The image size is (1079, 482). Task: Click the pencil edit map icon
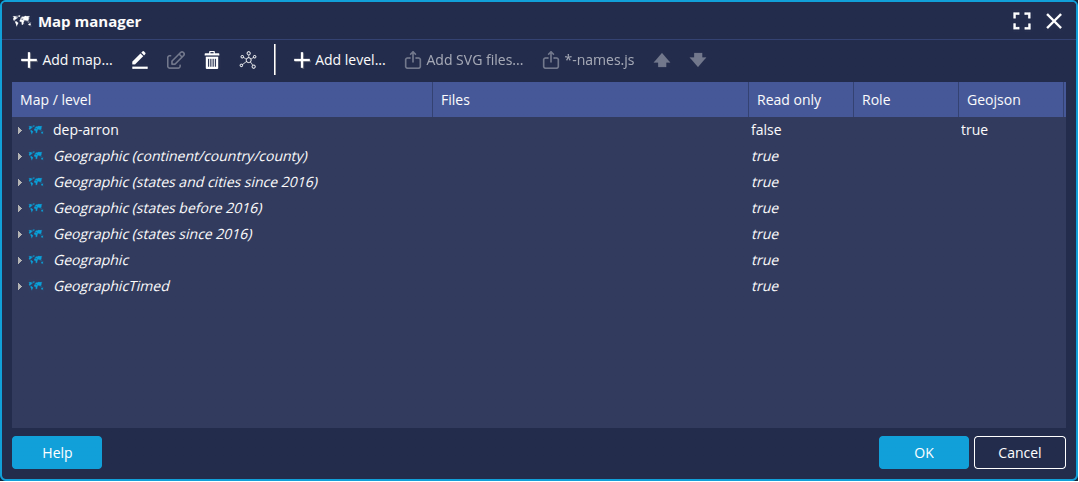click(140, 60)
